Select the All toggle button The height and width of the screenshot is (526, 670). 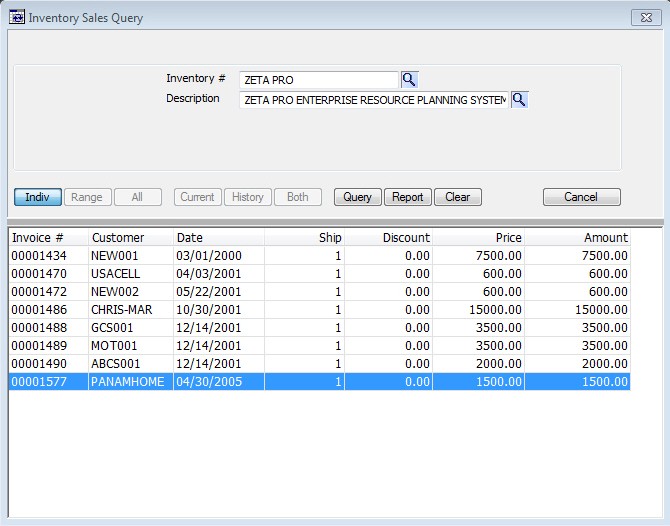point(138,197)
